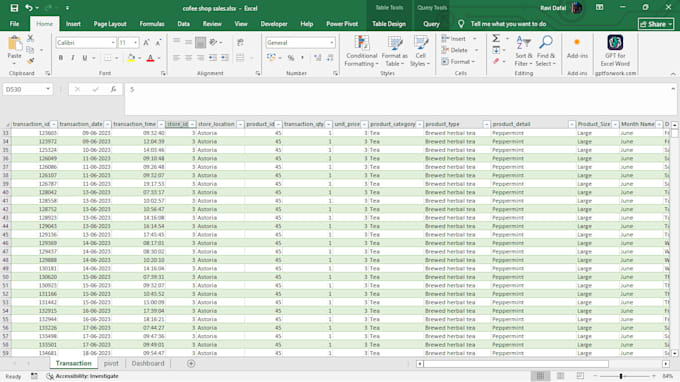
Task: Increase font size with the large A icon
Action: [x=147, y=42]
